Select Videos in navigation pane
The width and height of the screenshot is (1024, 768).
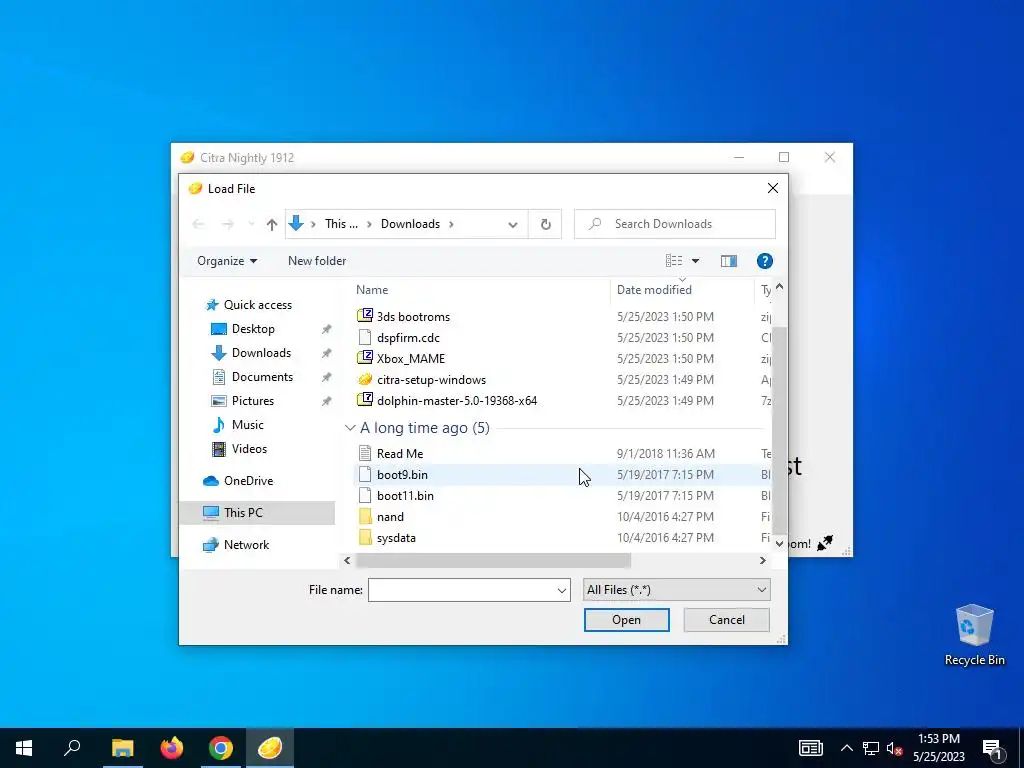click(x=249, y=449)
